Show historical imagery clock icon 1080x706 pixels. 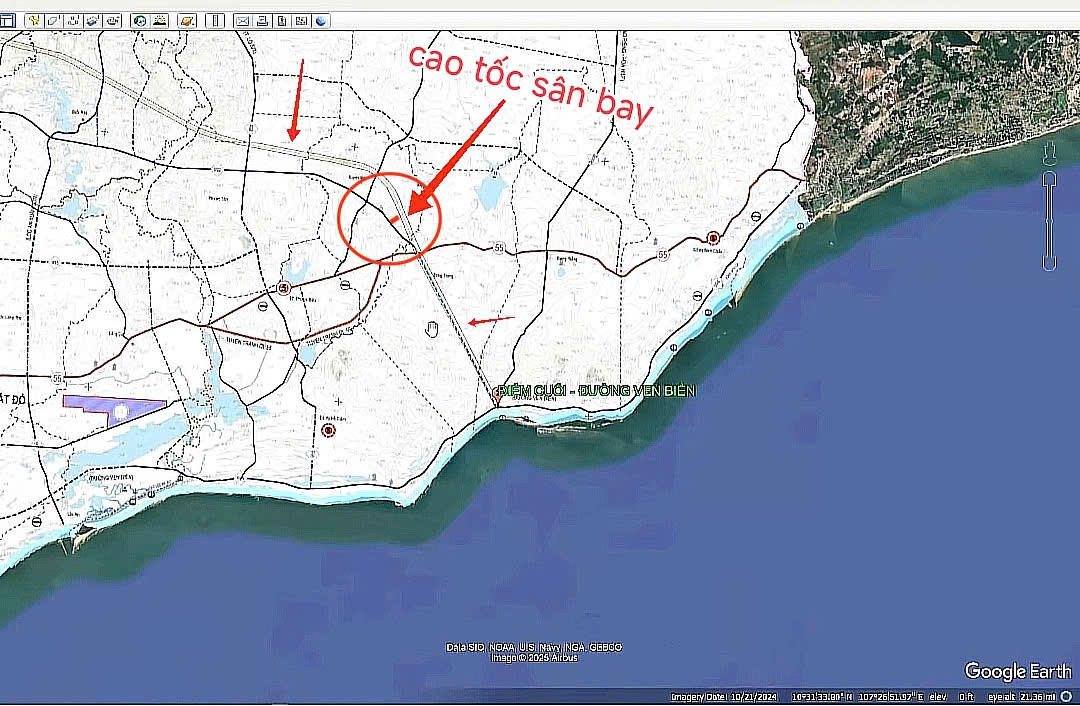pyautogui.click(x=140, y=21)
